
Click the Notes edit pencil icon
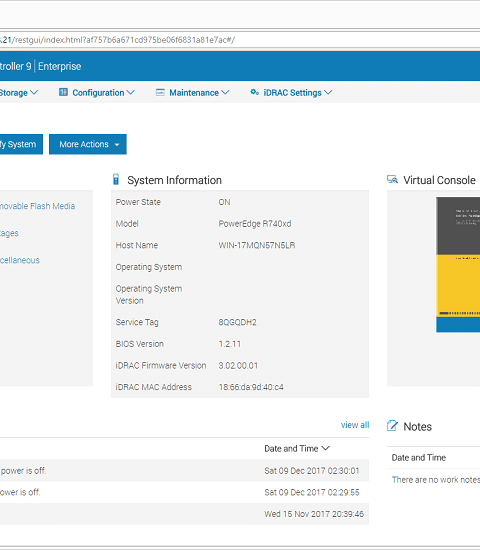pos(392,426)
